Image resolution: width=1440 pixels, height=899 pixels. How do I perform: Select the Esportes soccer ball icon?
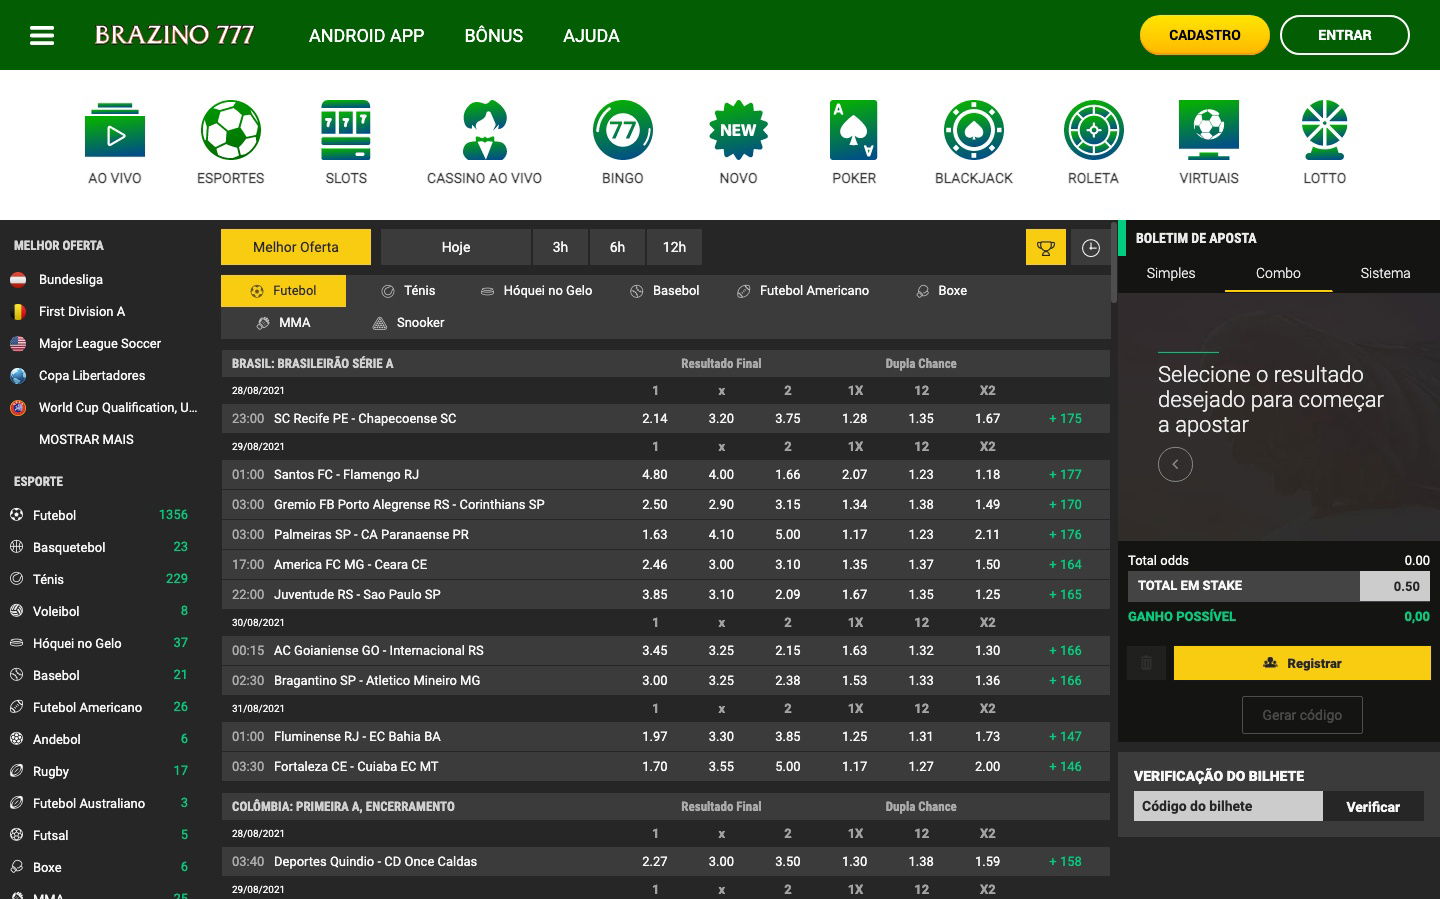(x=230, y=130)
